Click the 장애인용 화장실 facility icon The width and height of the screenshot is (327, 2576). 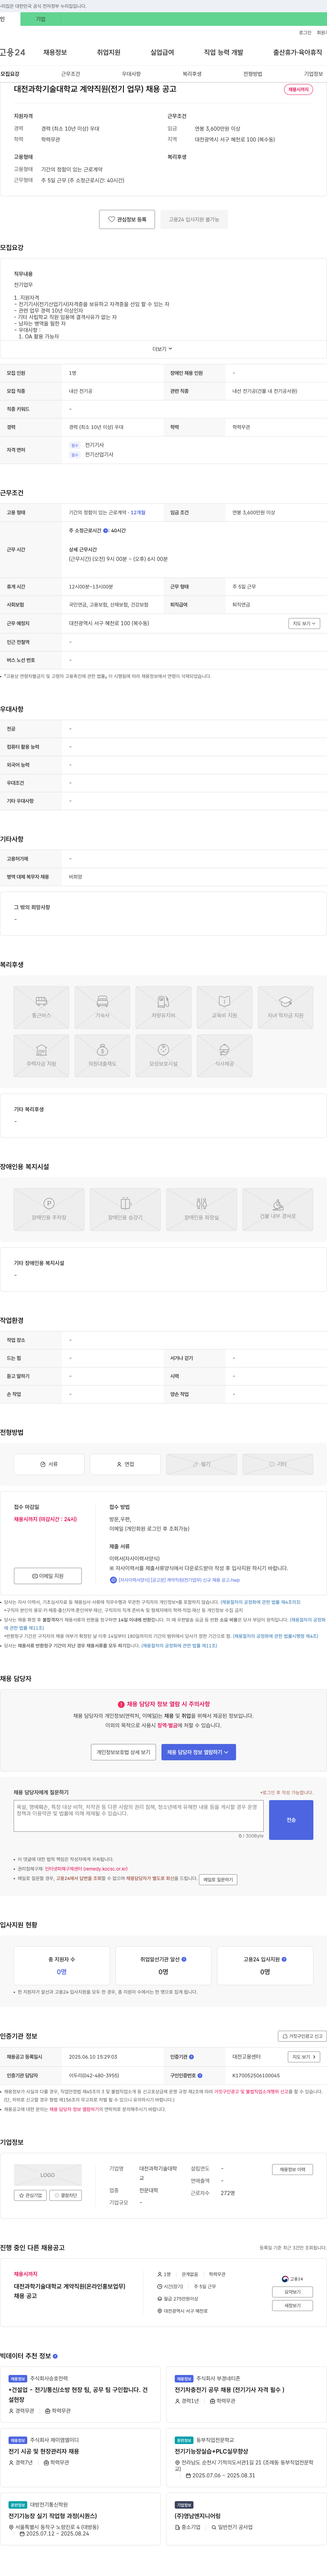coord(201,1209)
